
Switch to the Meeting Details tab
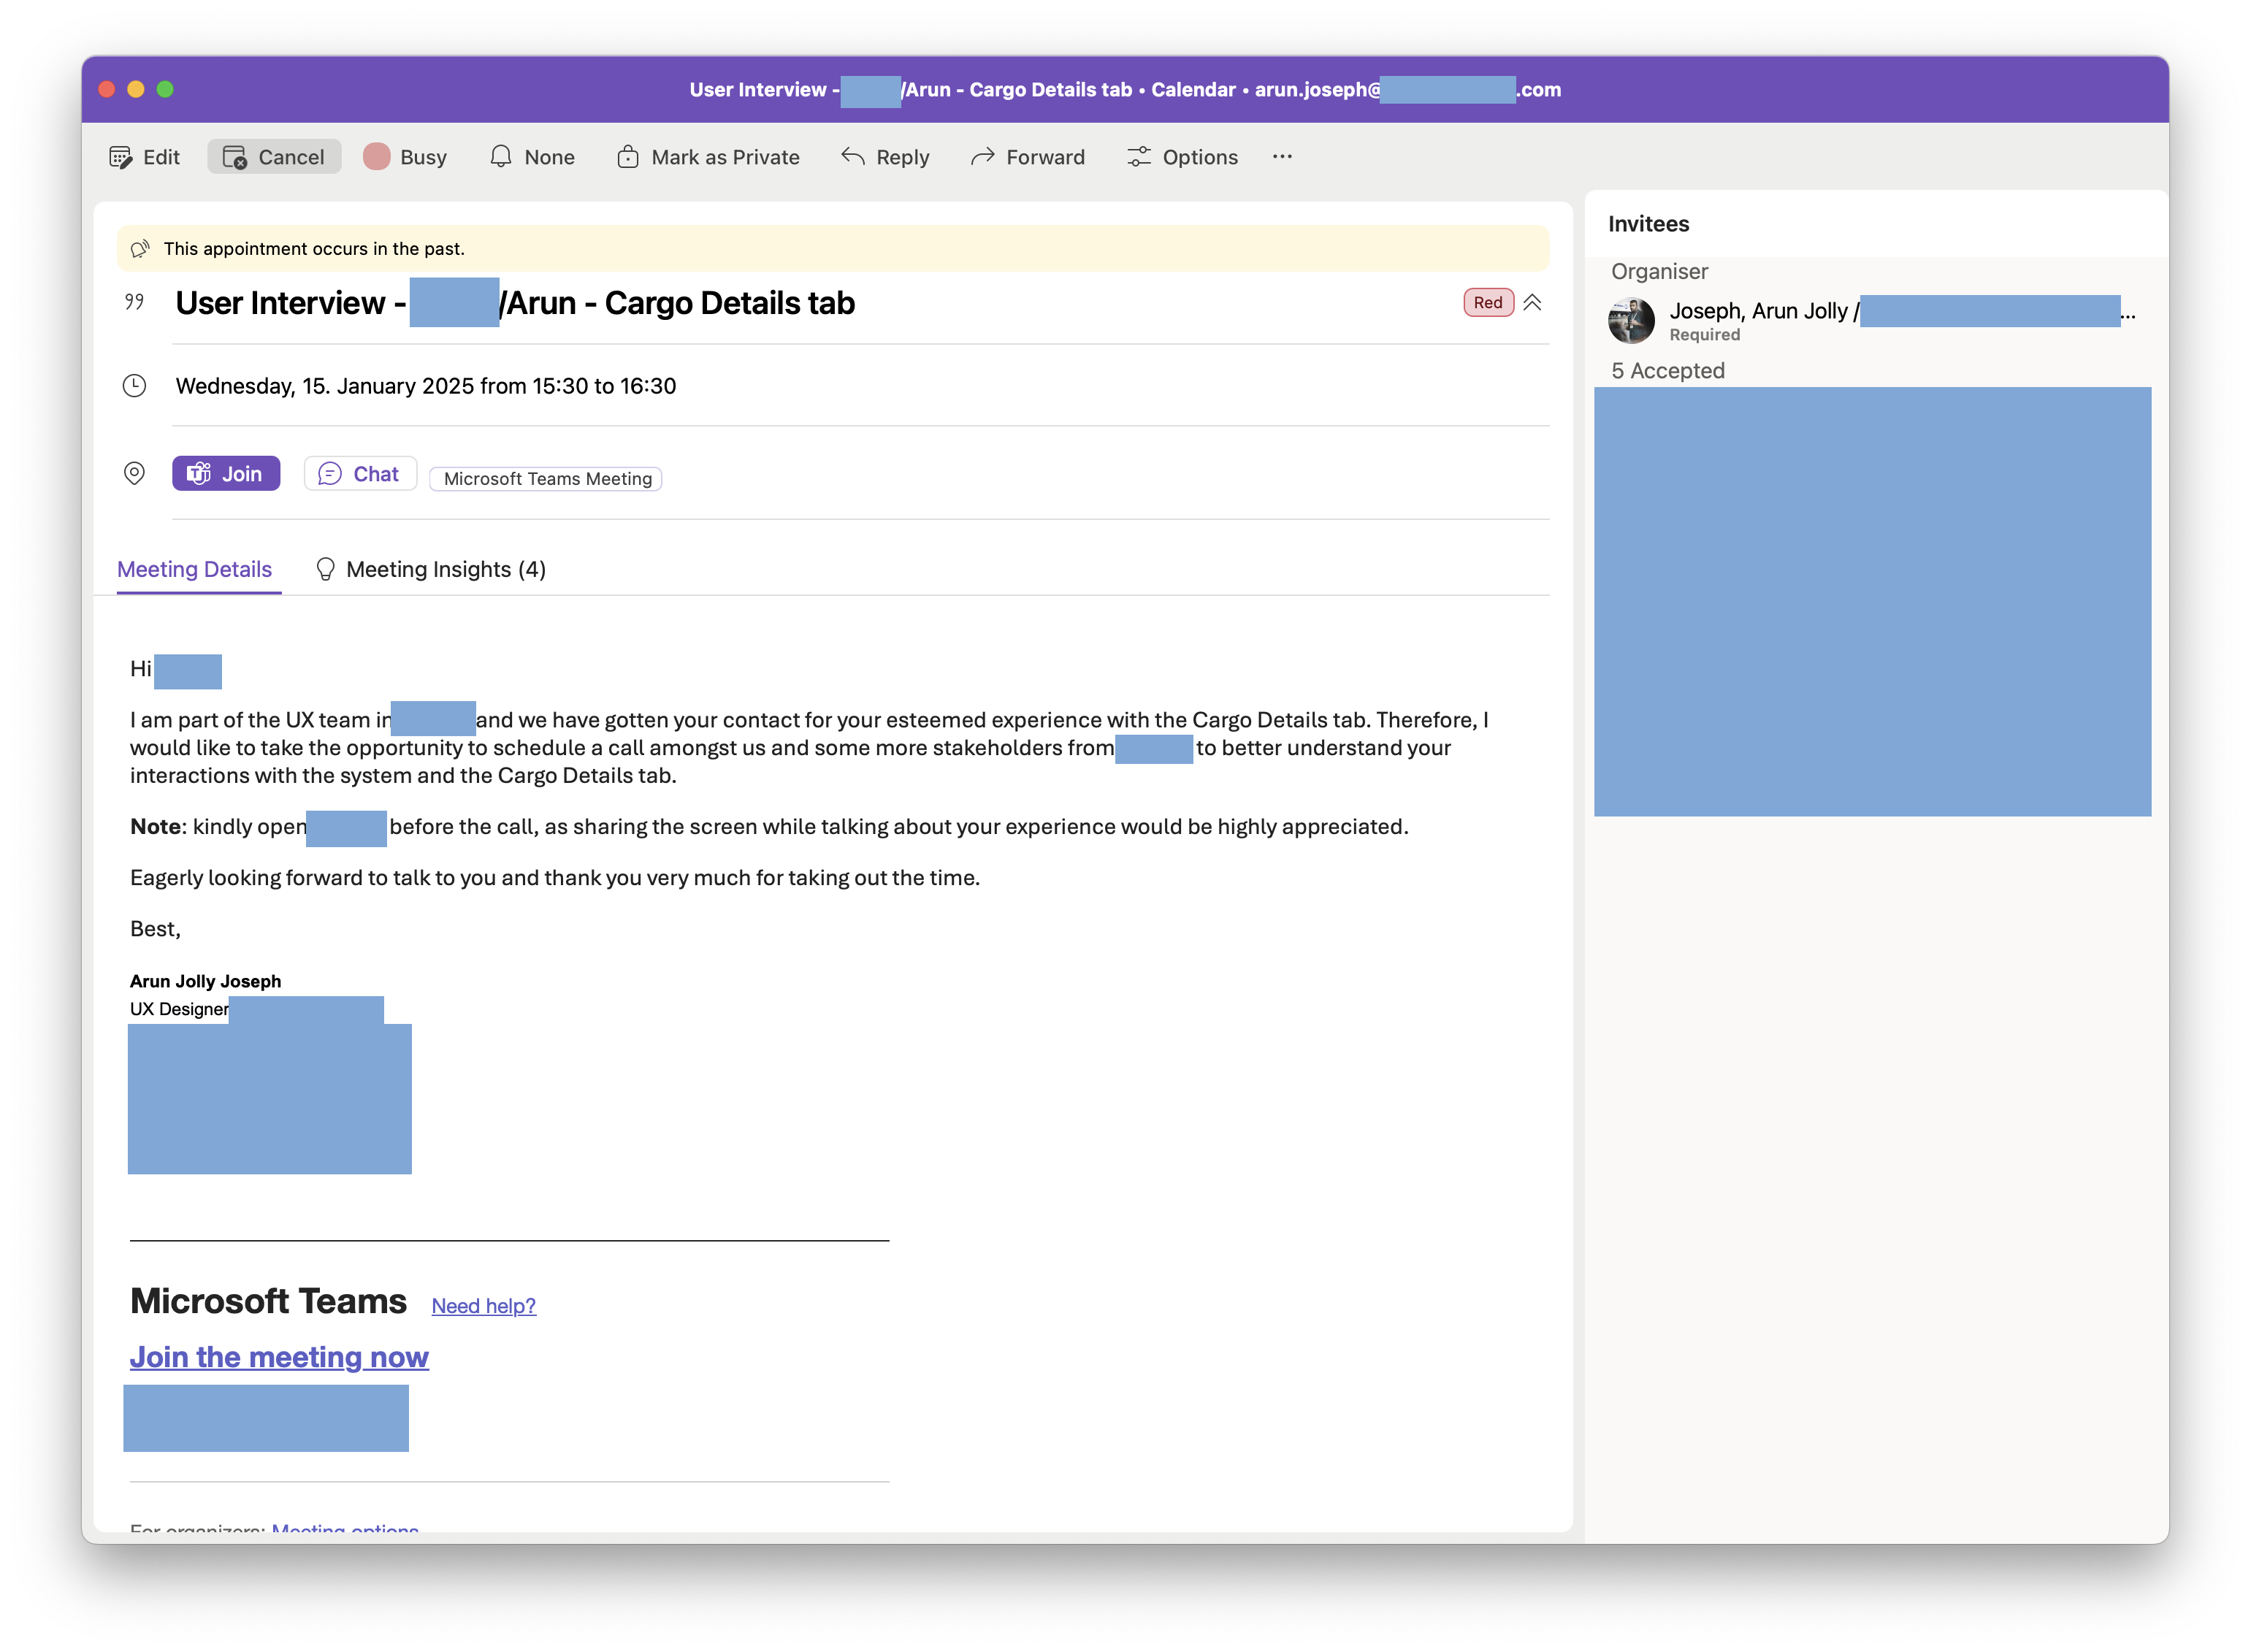(x=194, y=569)
